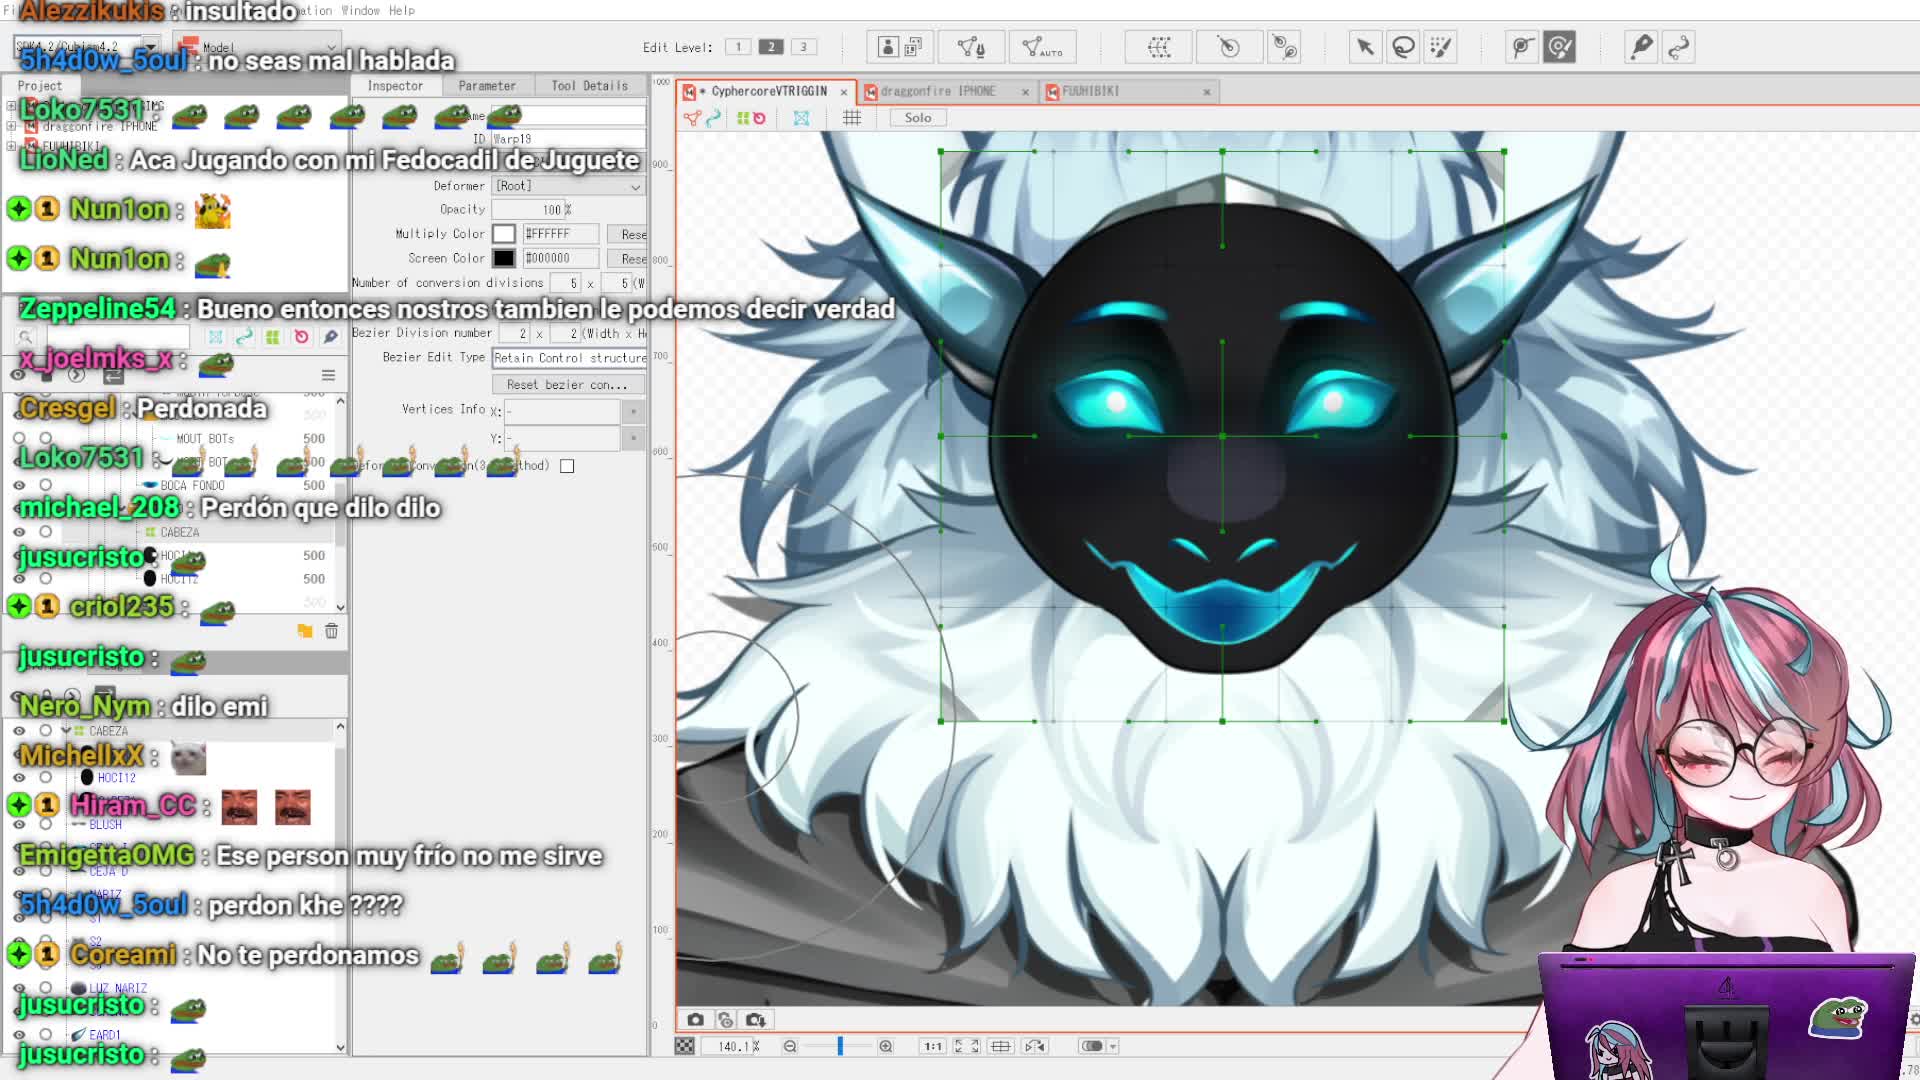Check the conversion method checkbox in Inspector
The height and width of the screenshot is (1080, 1920).
click(567, 466)
